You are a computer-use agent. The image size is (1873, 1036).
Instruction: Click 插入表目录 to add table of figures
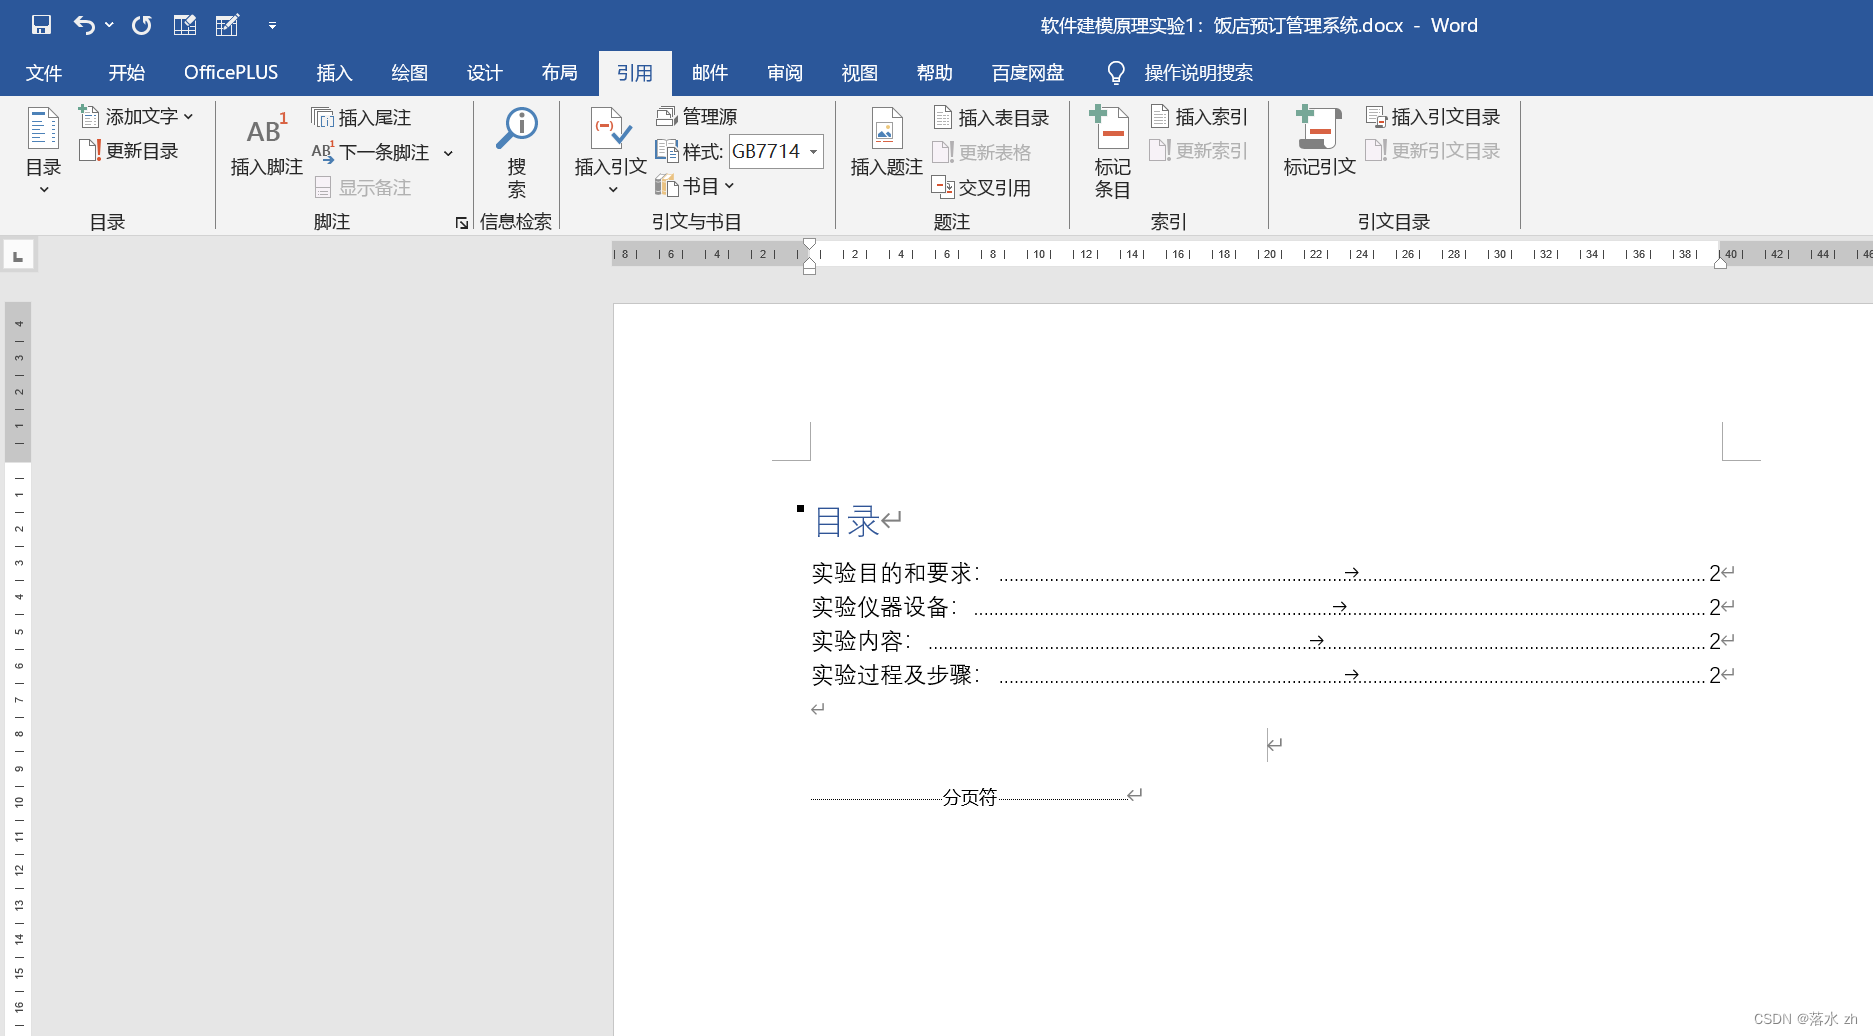(x=991, y=118)
